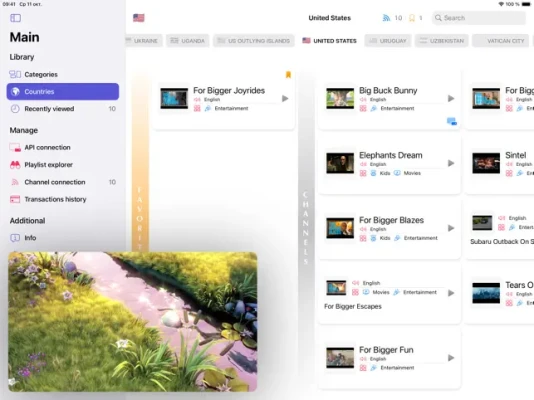Screen dimensions: 534x400
Task: Open For Bigger Escapes thumbnail
Action: click(336, 288)
